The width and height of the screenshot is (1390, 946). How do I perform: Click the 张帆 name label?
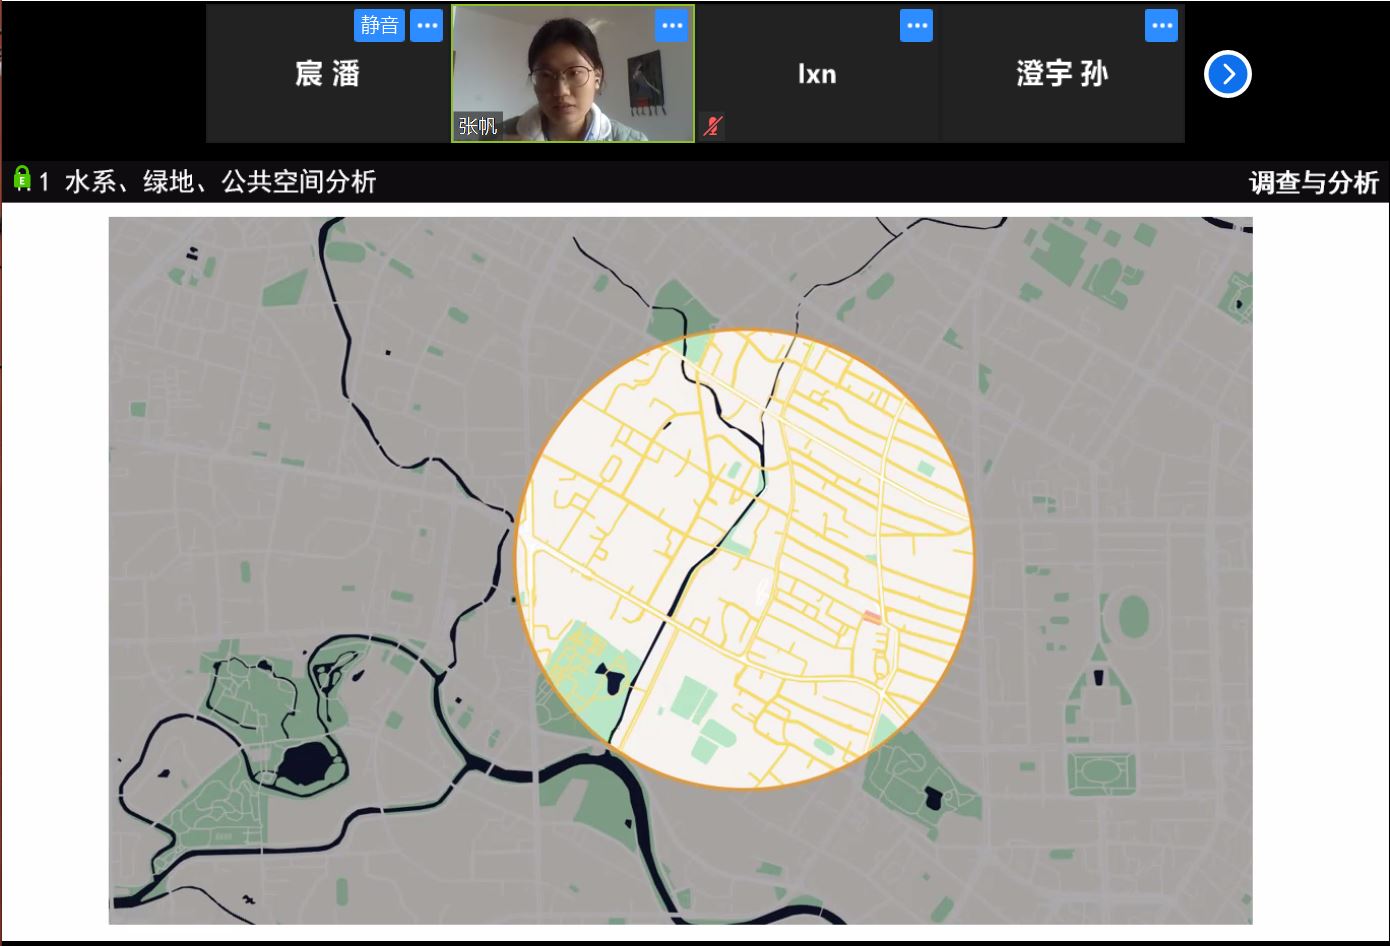(x=477, y=126)
